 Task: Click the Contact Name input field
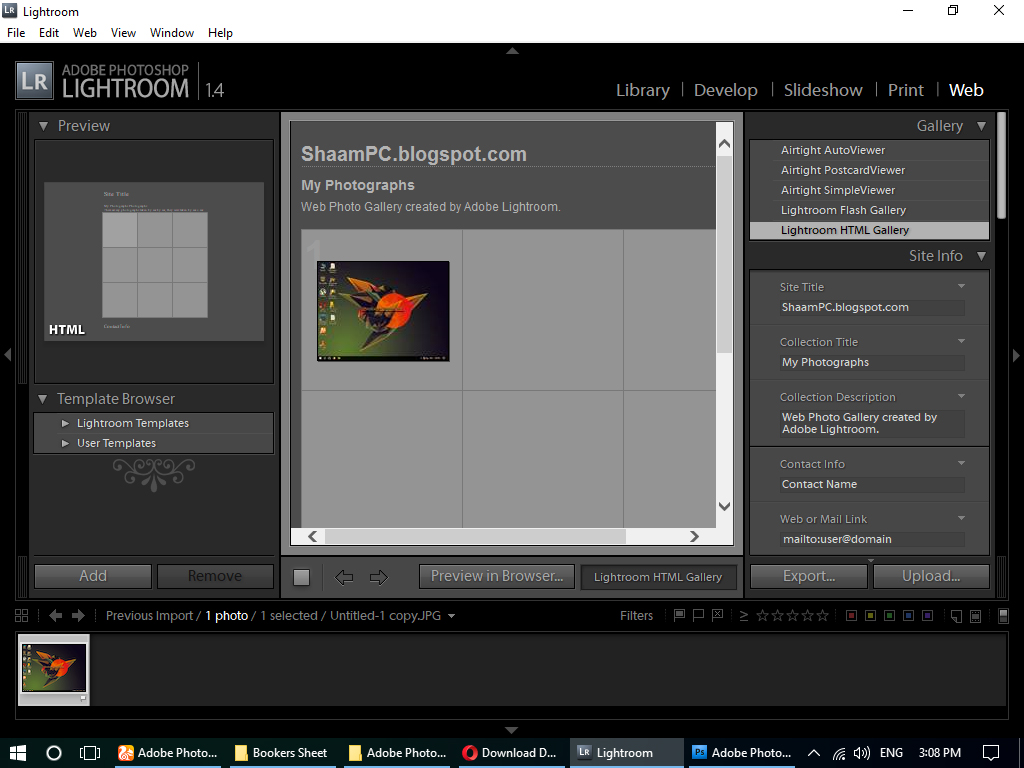click(x=872, y=485)
